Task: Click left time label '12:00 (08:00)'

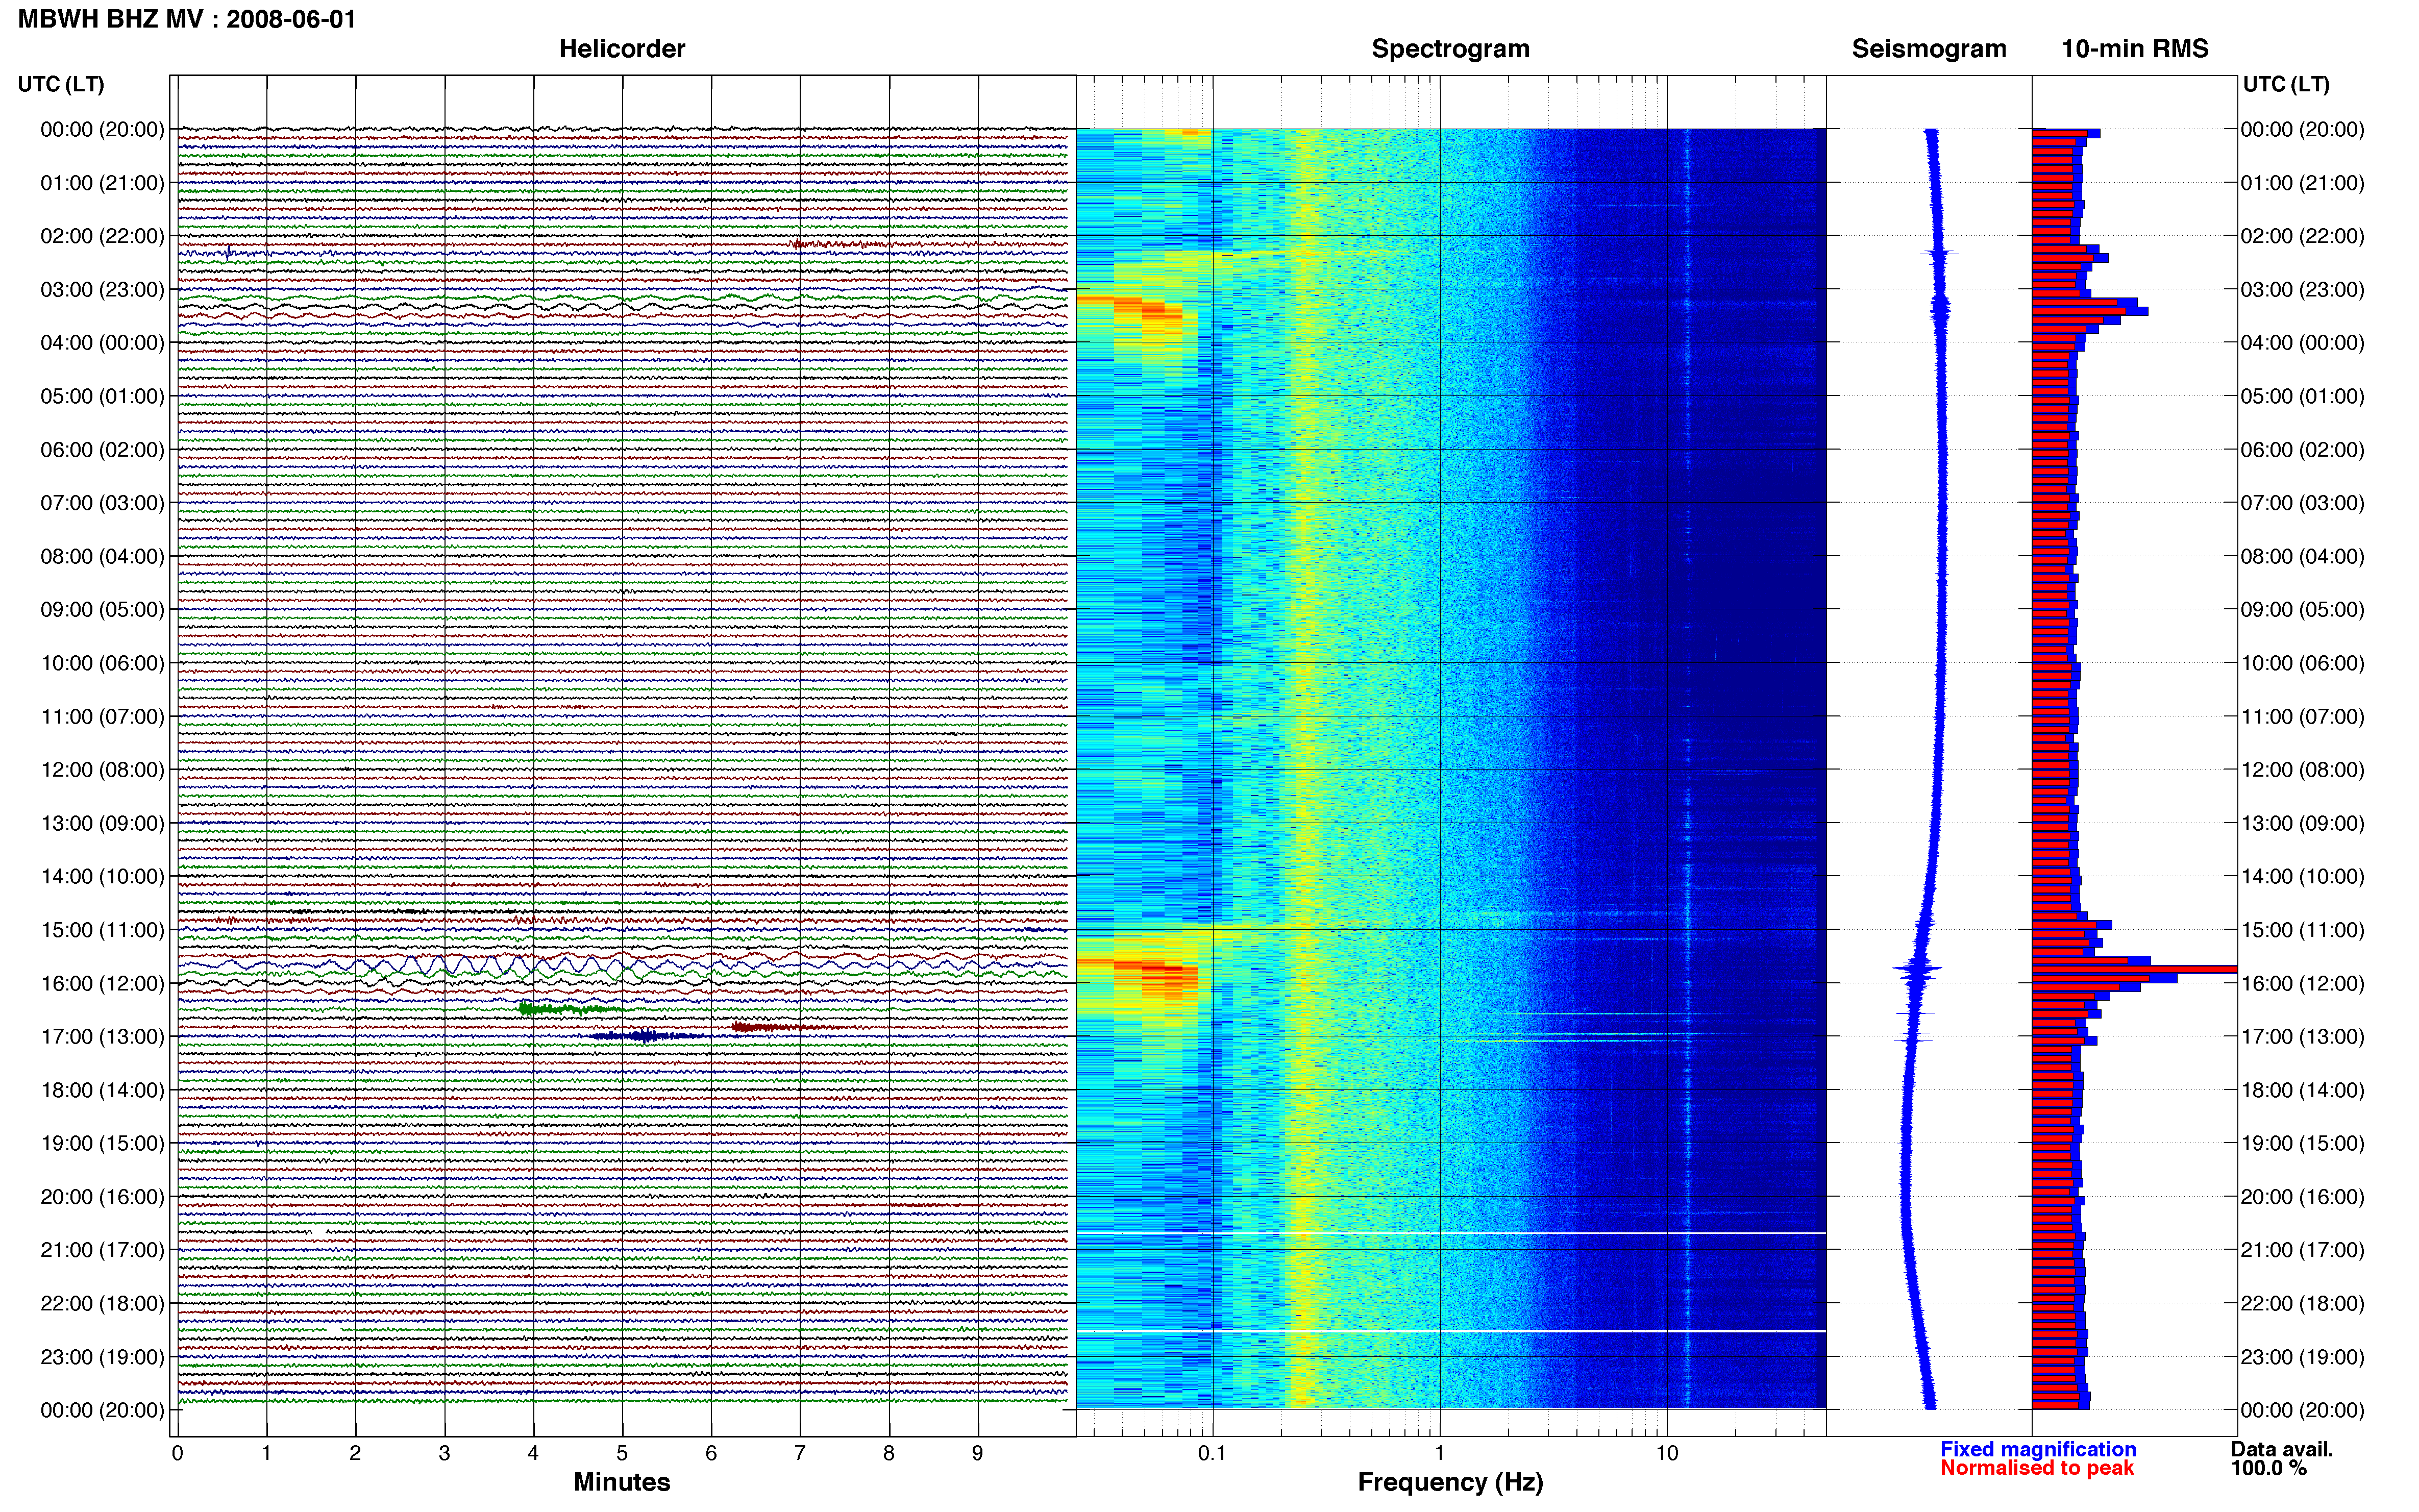Action: pyautogui.click(x=102, y=769)
